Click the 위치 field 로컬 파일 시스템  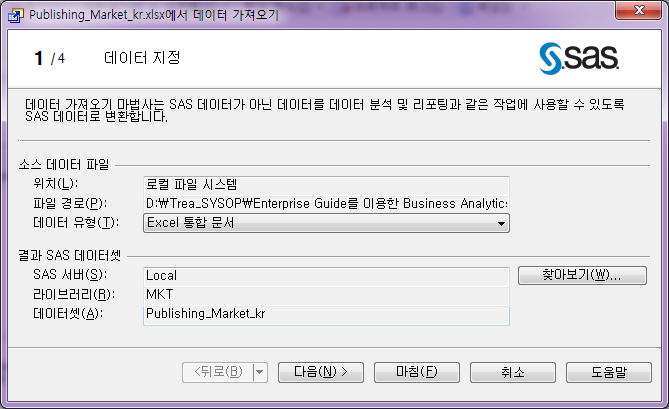(326, 185)
